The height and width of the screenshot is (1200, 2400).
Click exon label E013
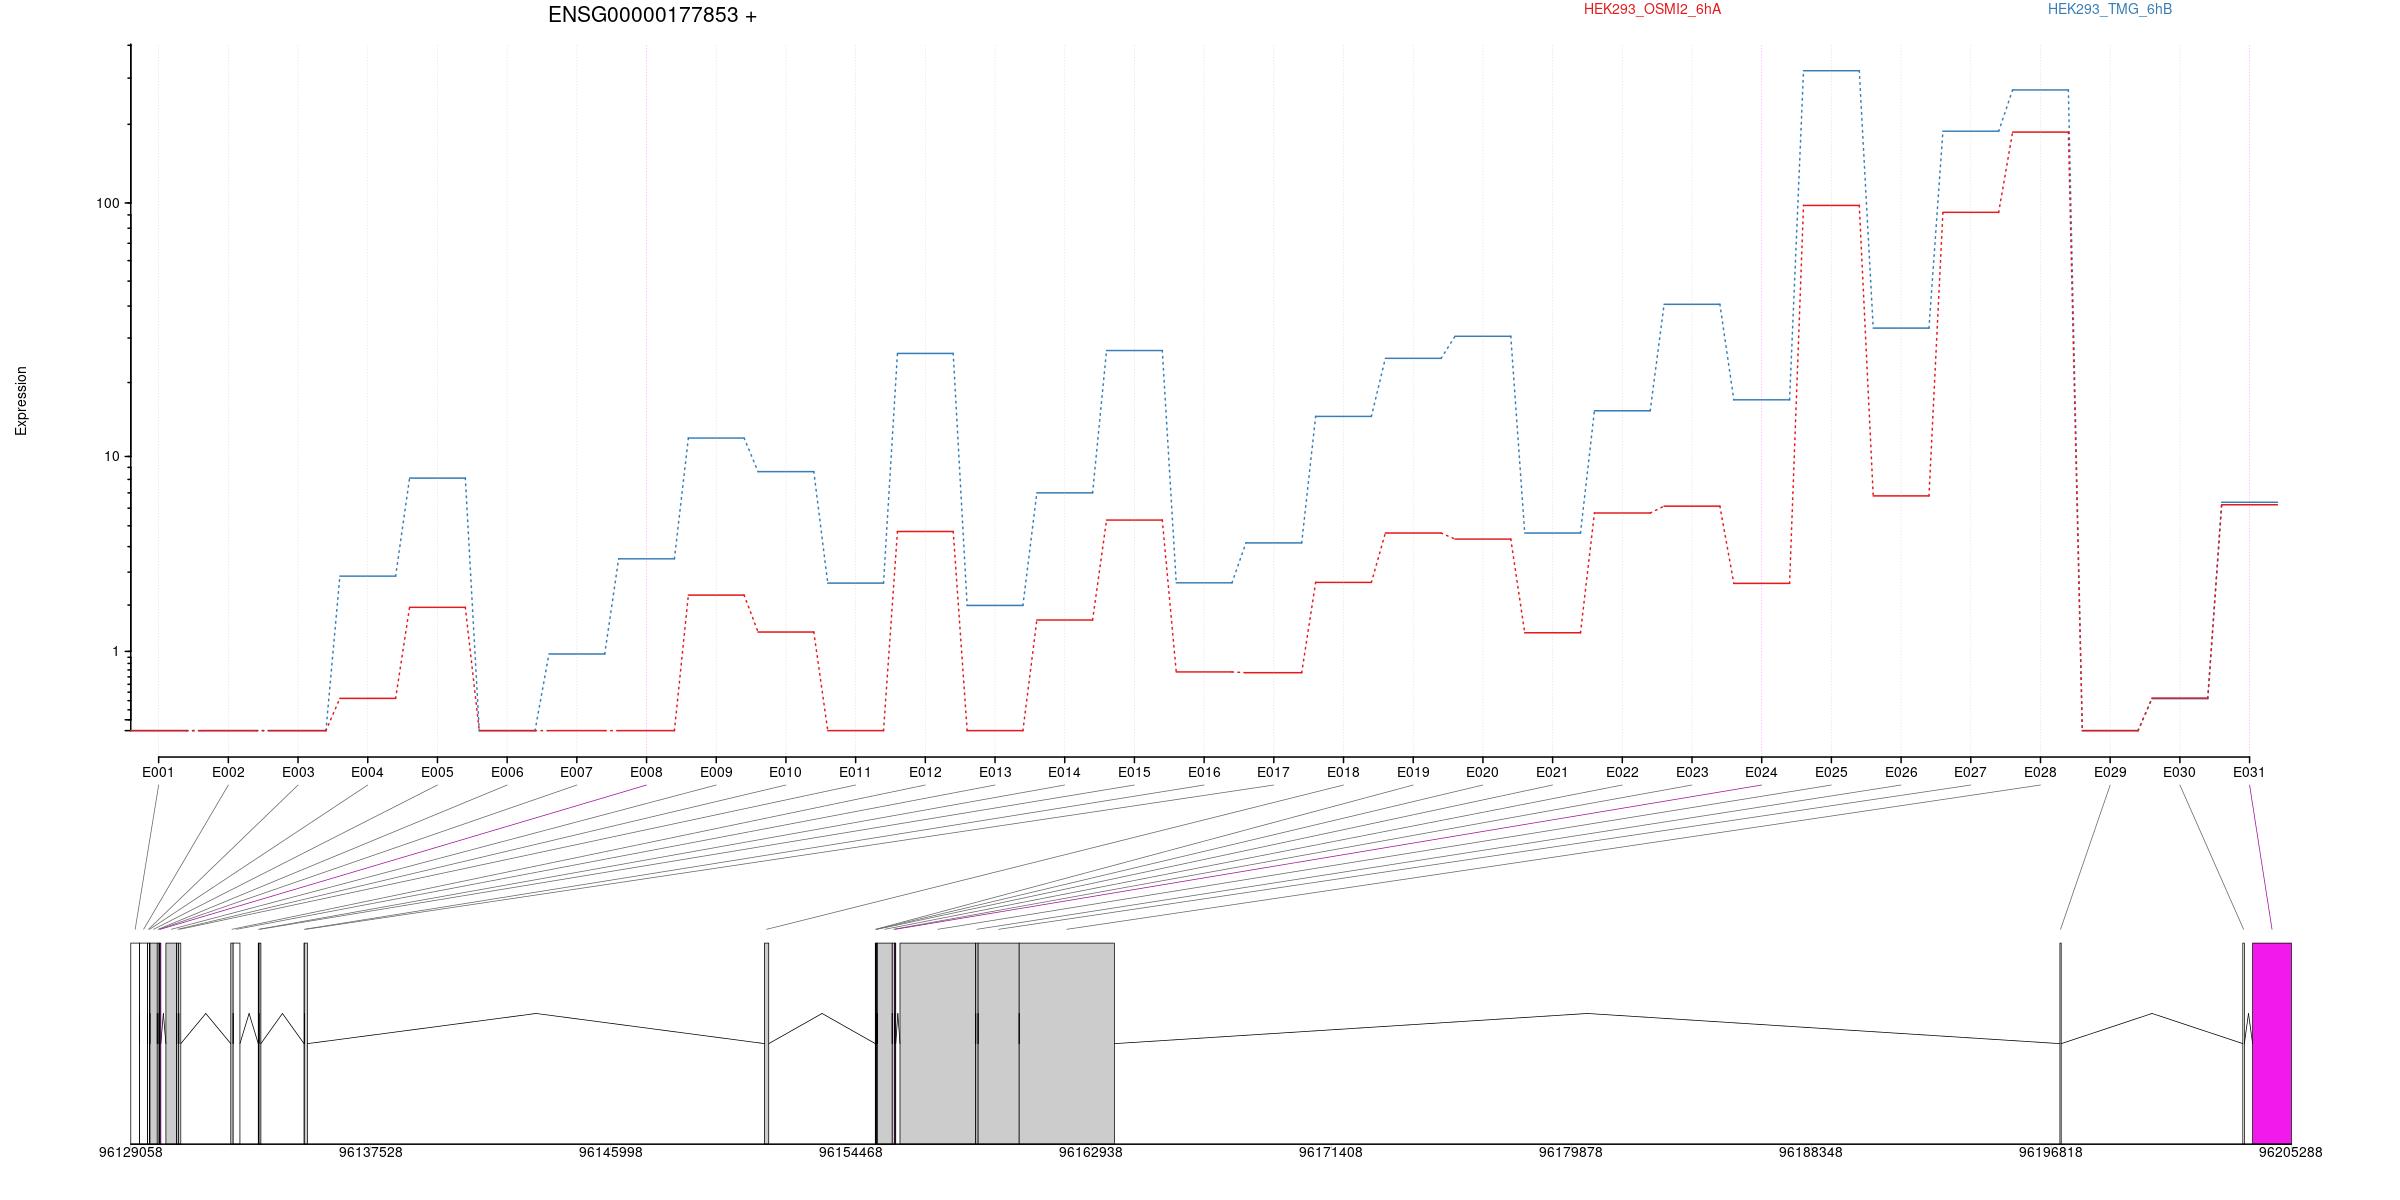995,772
